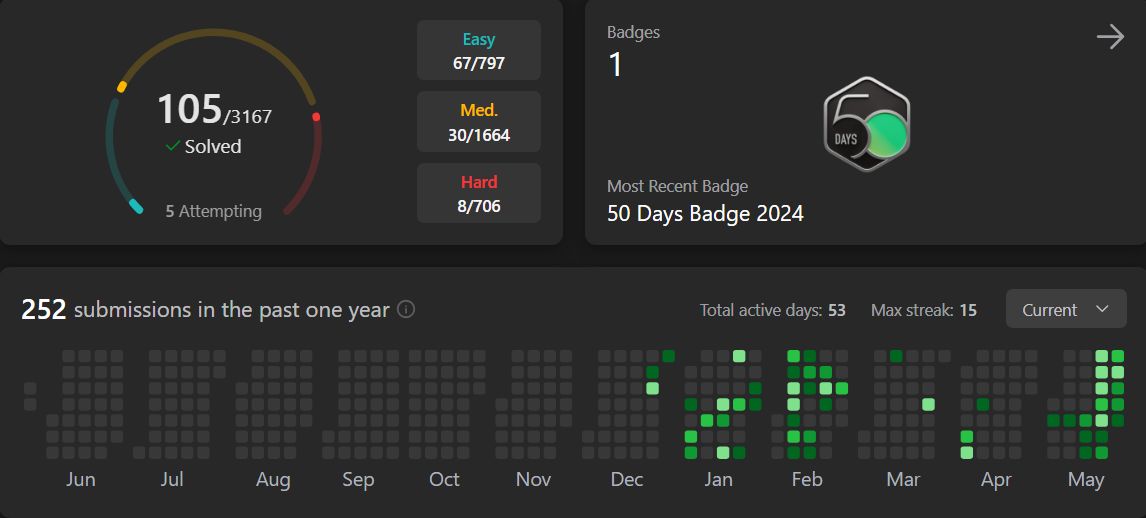Click the Feb label in heatmap
1146x518 pixels.
click(x=807, y=479)
